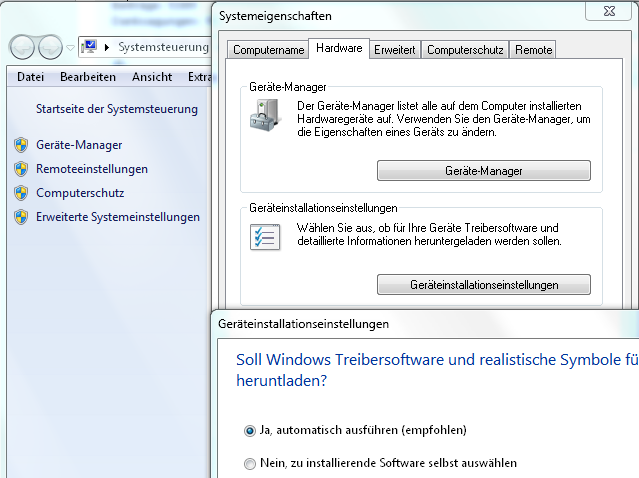
Task: Open the Ansicht menu
Action: tap(152, 77)
